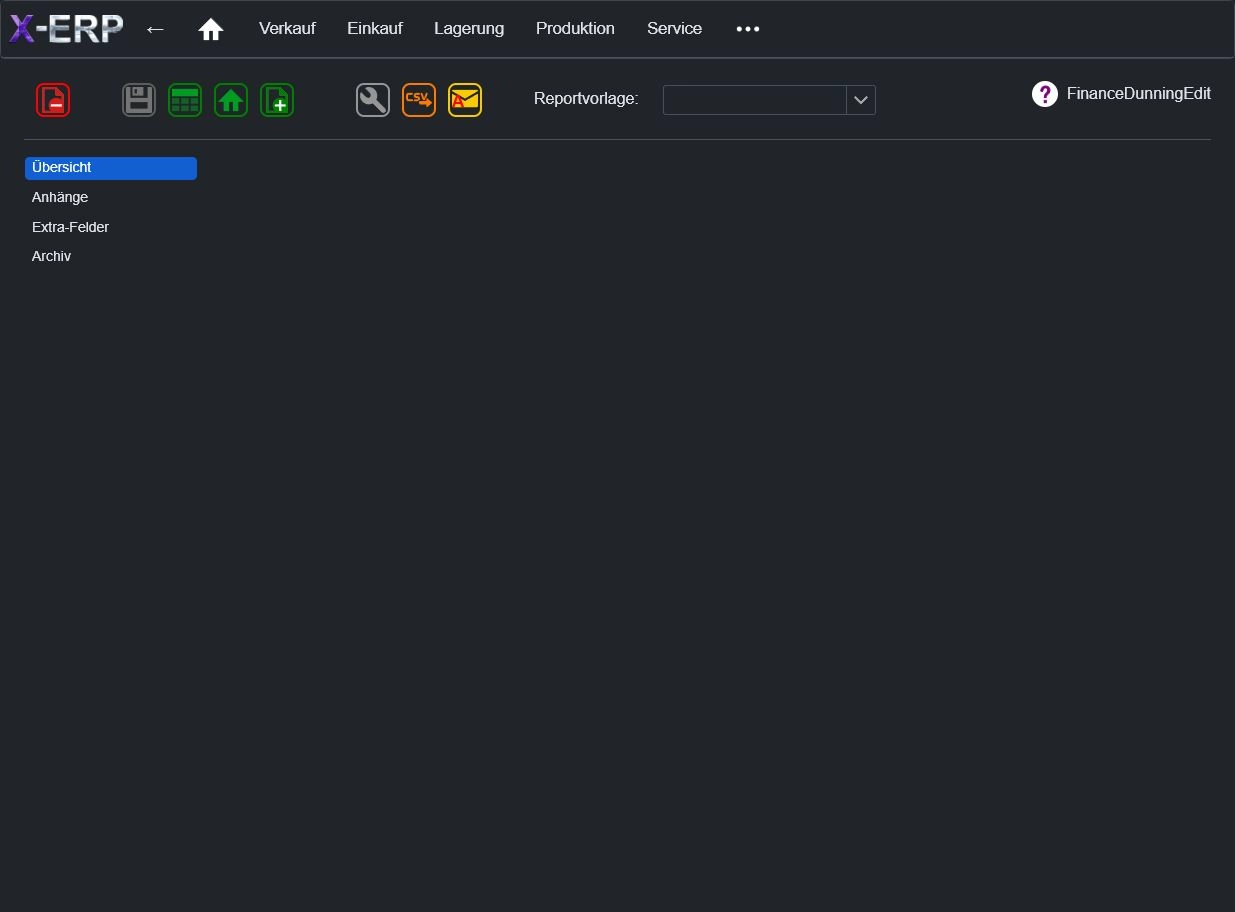Viewport: 1235px width, 912px height.
Task: Open the Service menu
Action: tap(674, 29)
